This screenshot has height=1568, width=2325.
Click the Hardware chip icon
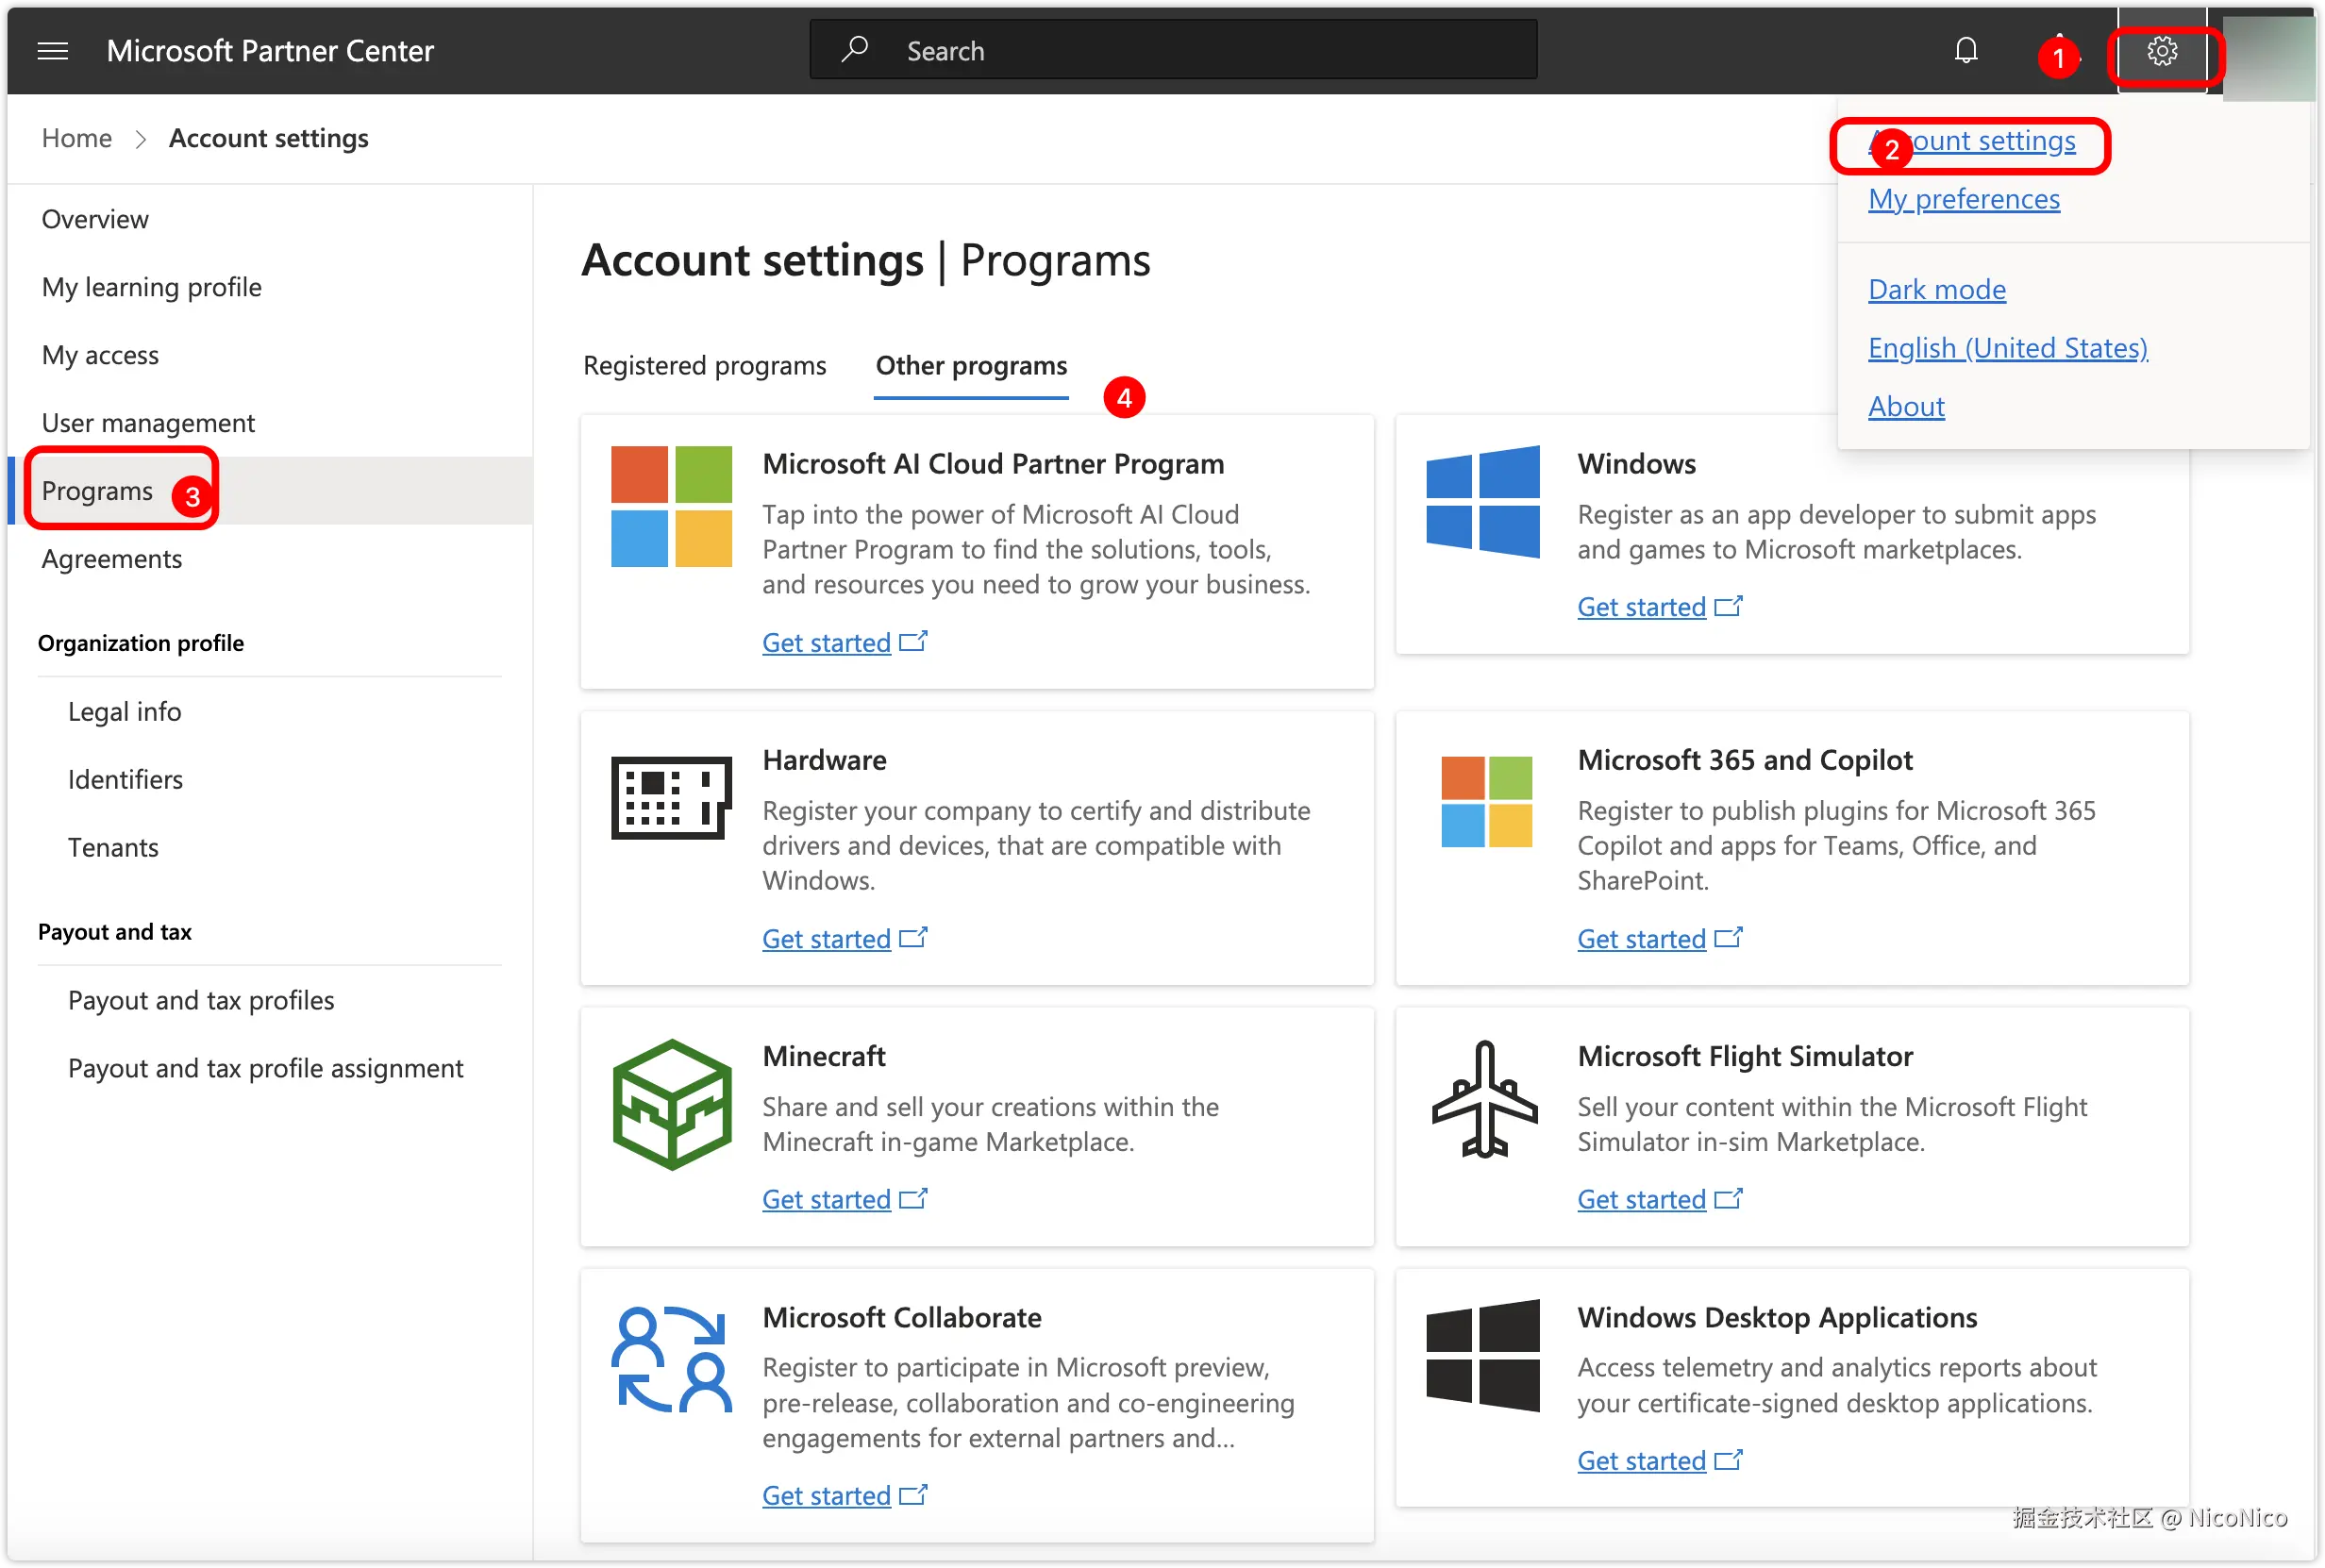point(671,797)
